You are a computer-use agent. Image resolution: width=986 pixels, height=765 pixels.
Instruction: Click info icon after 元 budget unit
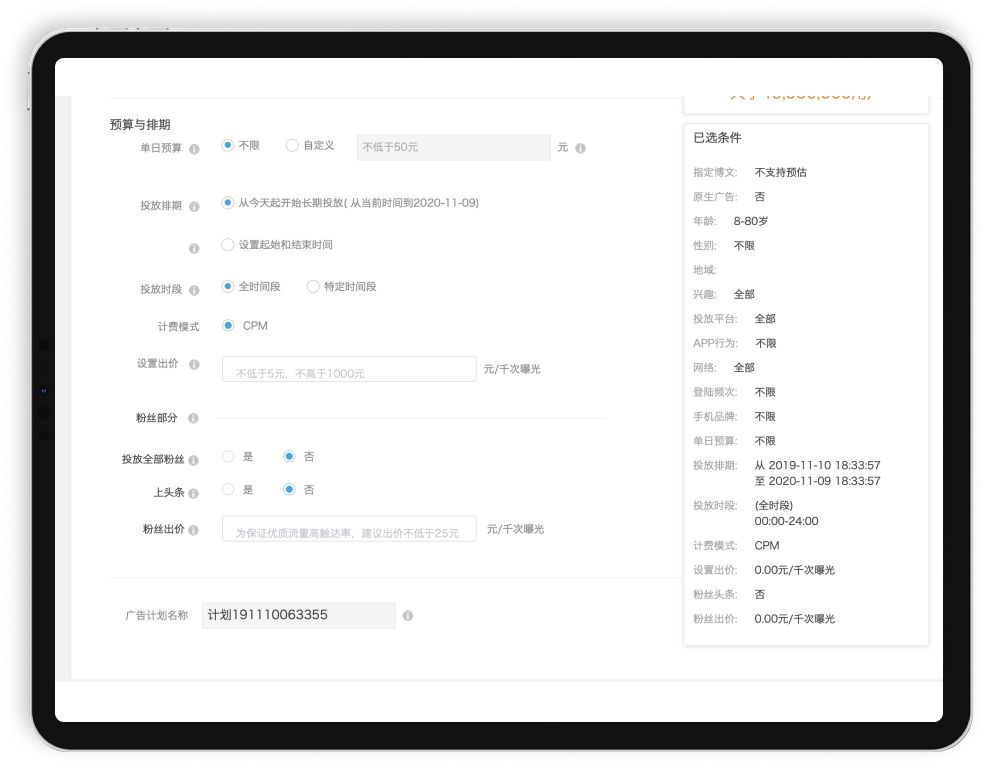[580, 148]
